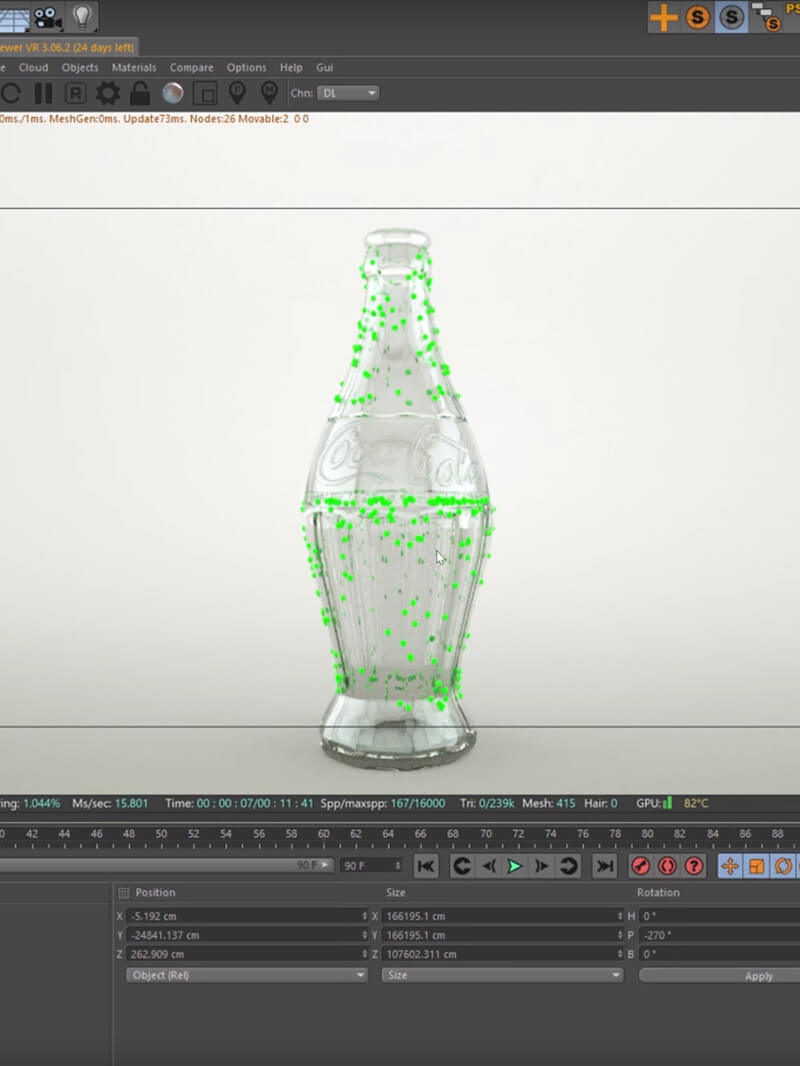Screen dimensions: 800x1066
Task: Click the focus picker pin icon
Action: tap(237, 93)
